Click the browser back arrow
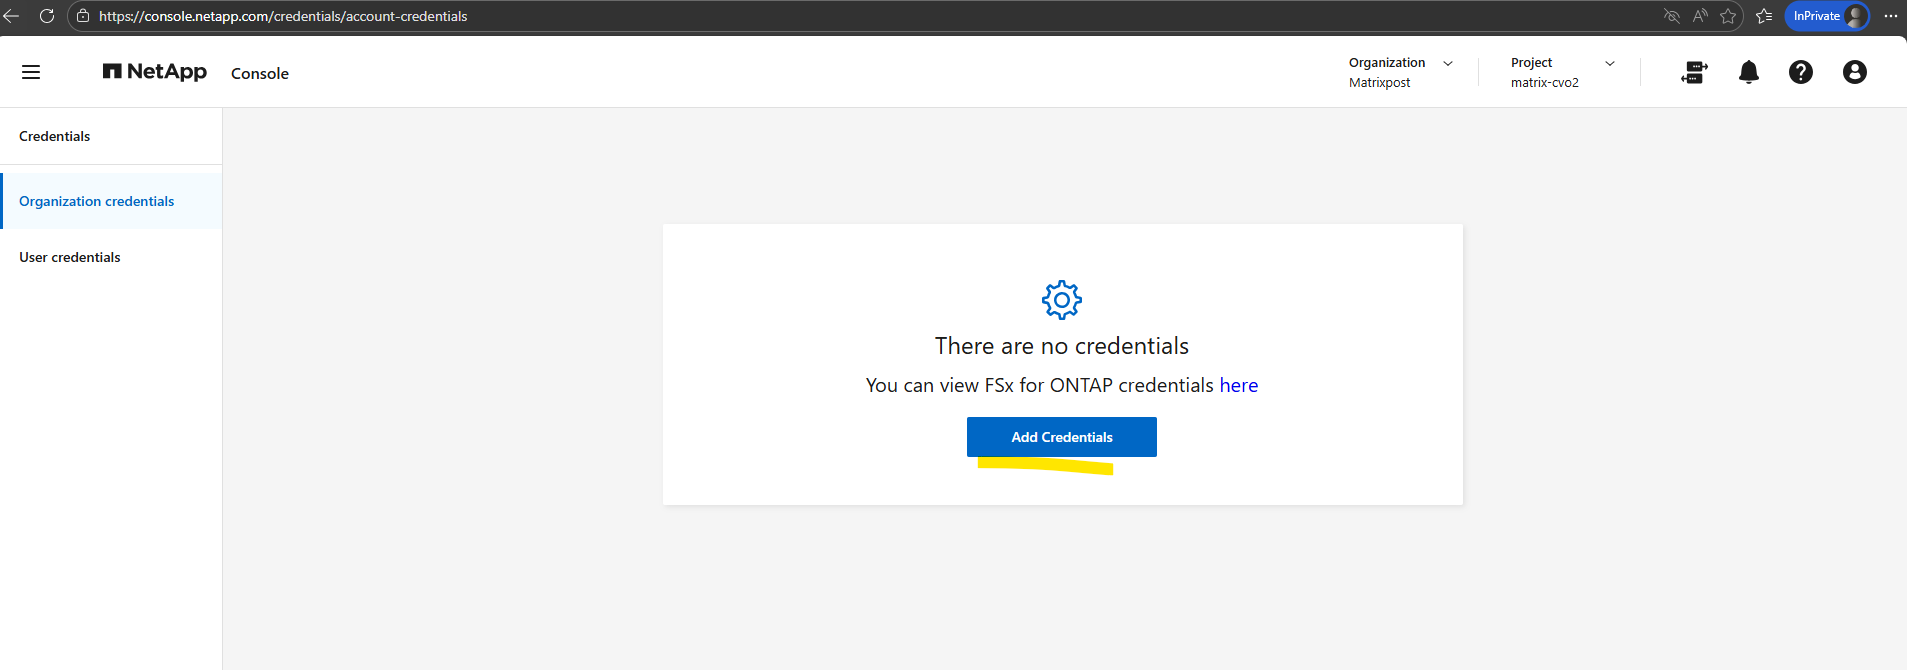The image size is (1907, 670). pos(12,16)
